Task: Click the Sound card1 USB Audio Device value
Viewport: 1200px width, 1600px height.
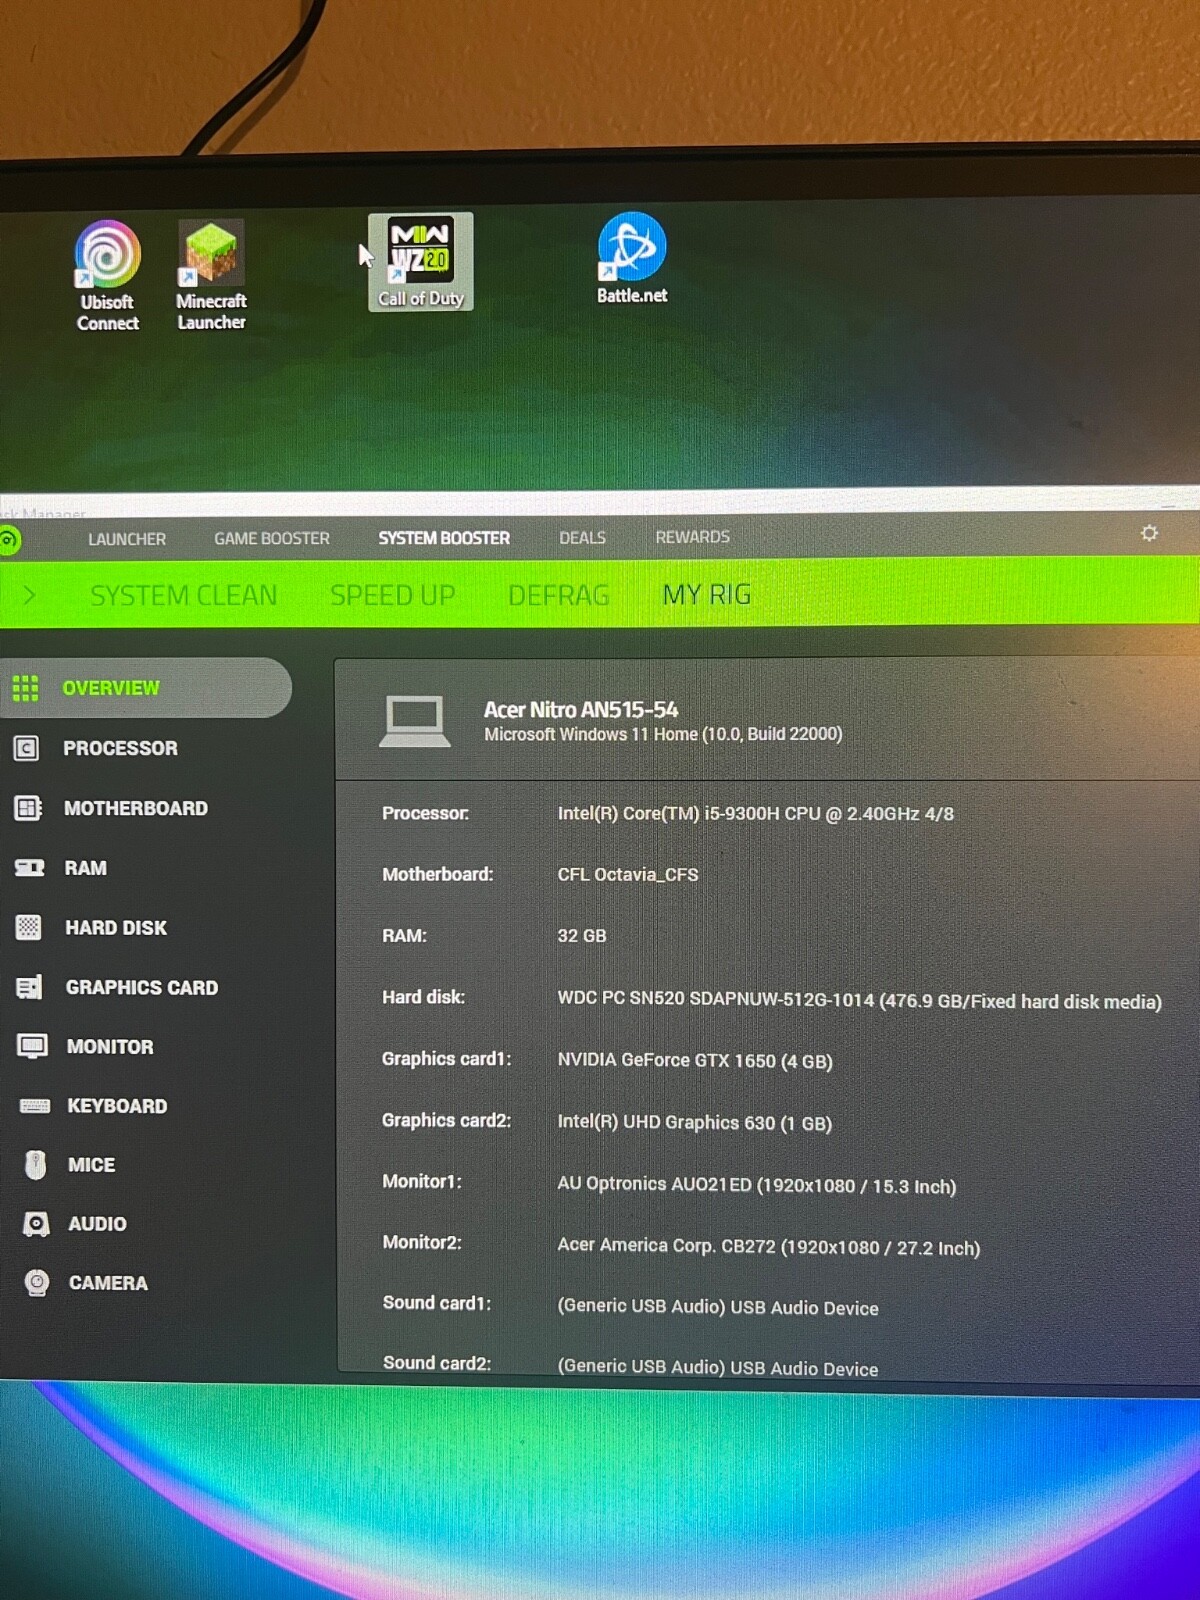Action: pos(718,1307)
